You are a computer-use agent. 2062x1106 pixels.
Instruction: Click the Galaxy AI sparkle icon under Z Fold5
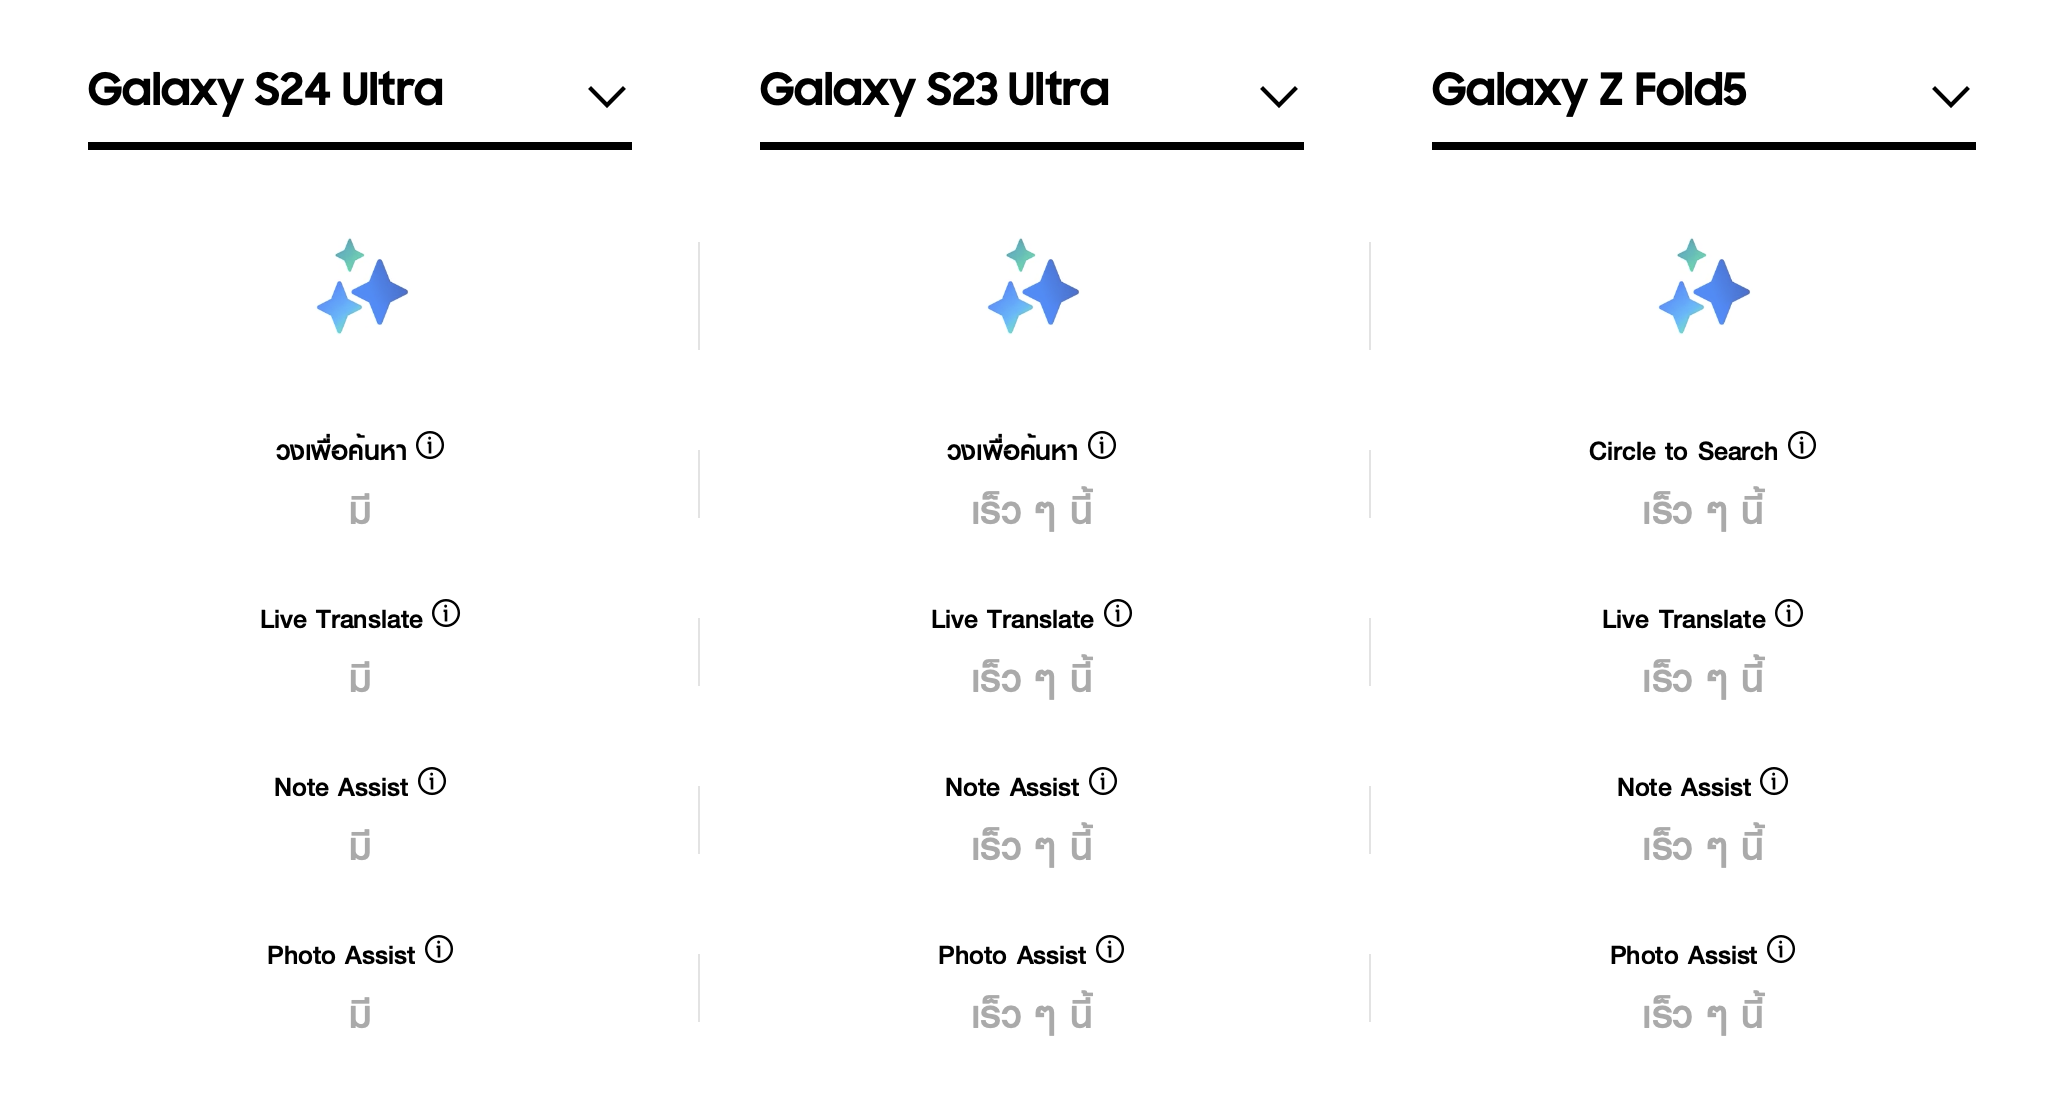click(x=1703, y=286)
